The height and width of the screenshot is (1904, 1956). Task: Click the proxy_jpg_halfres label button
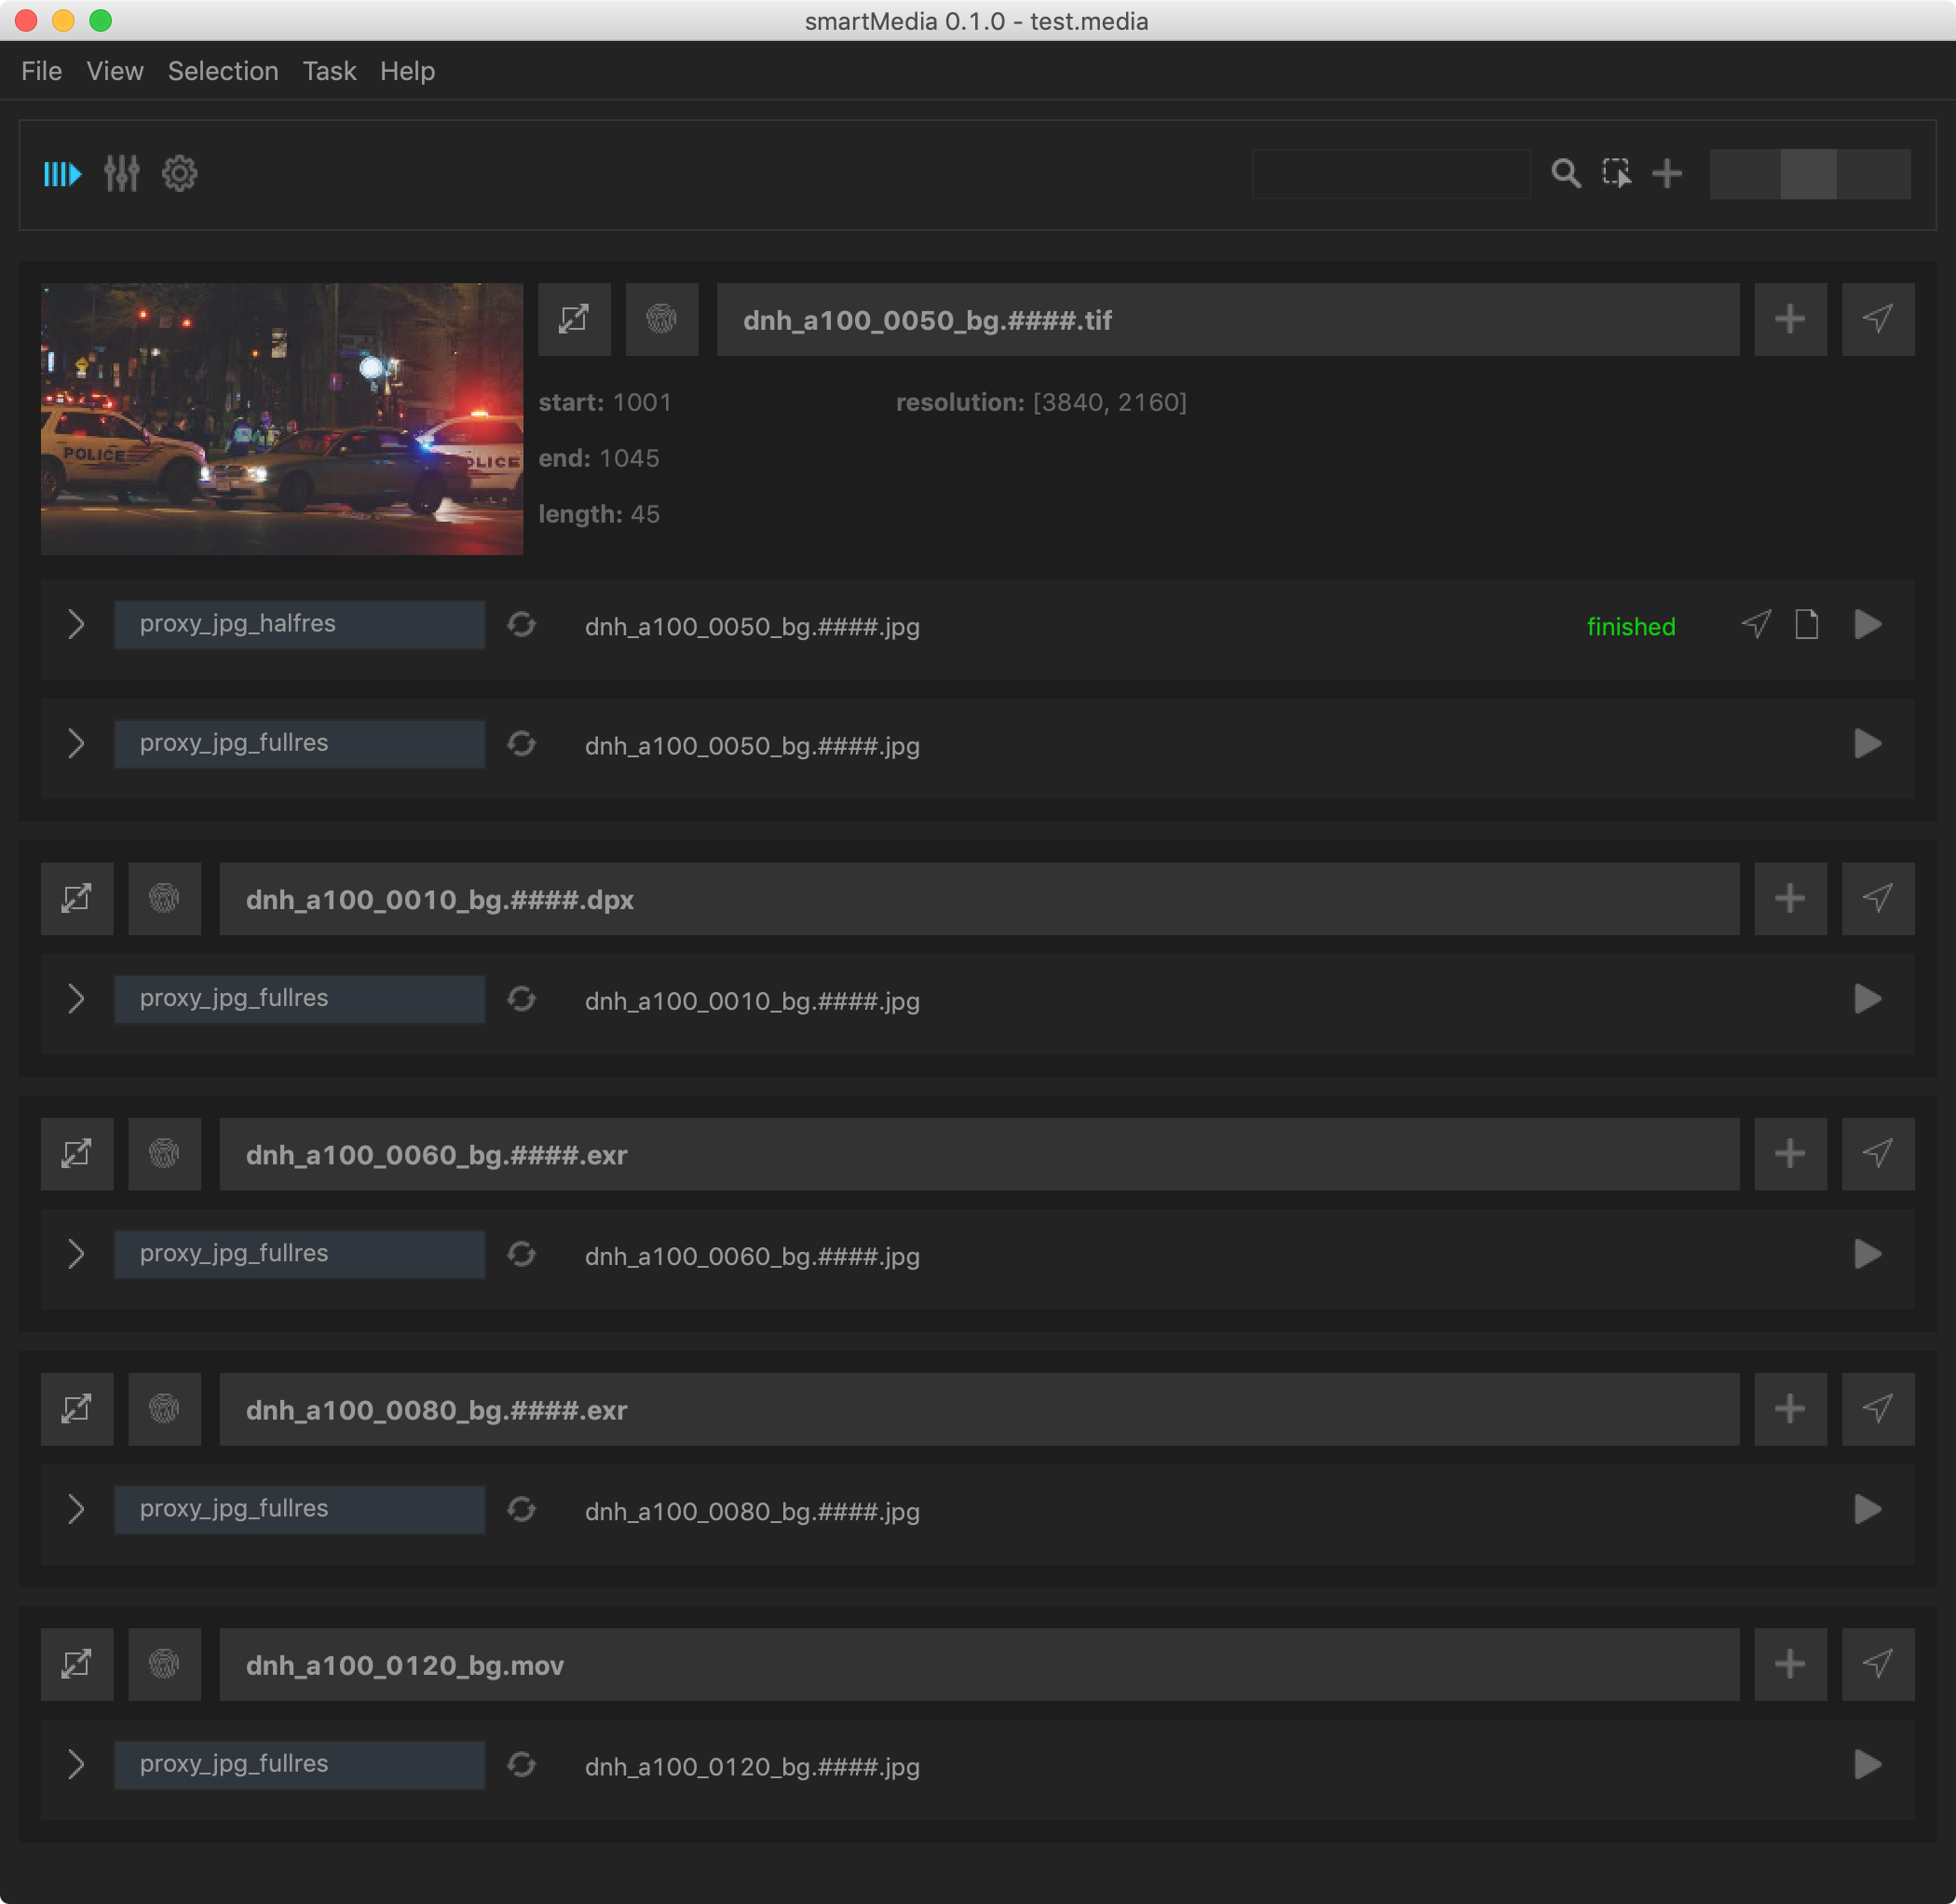pyautogui.click(x=299, y=625)
